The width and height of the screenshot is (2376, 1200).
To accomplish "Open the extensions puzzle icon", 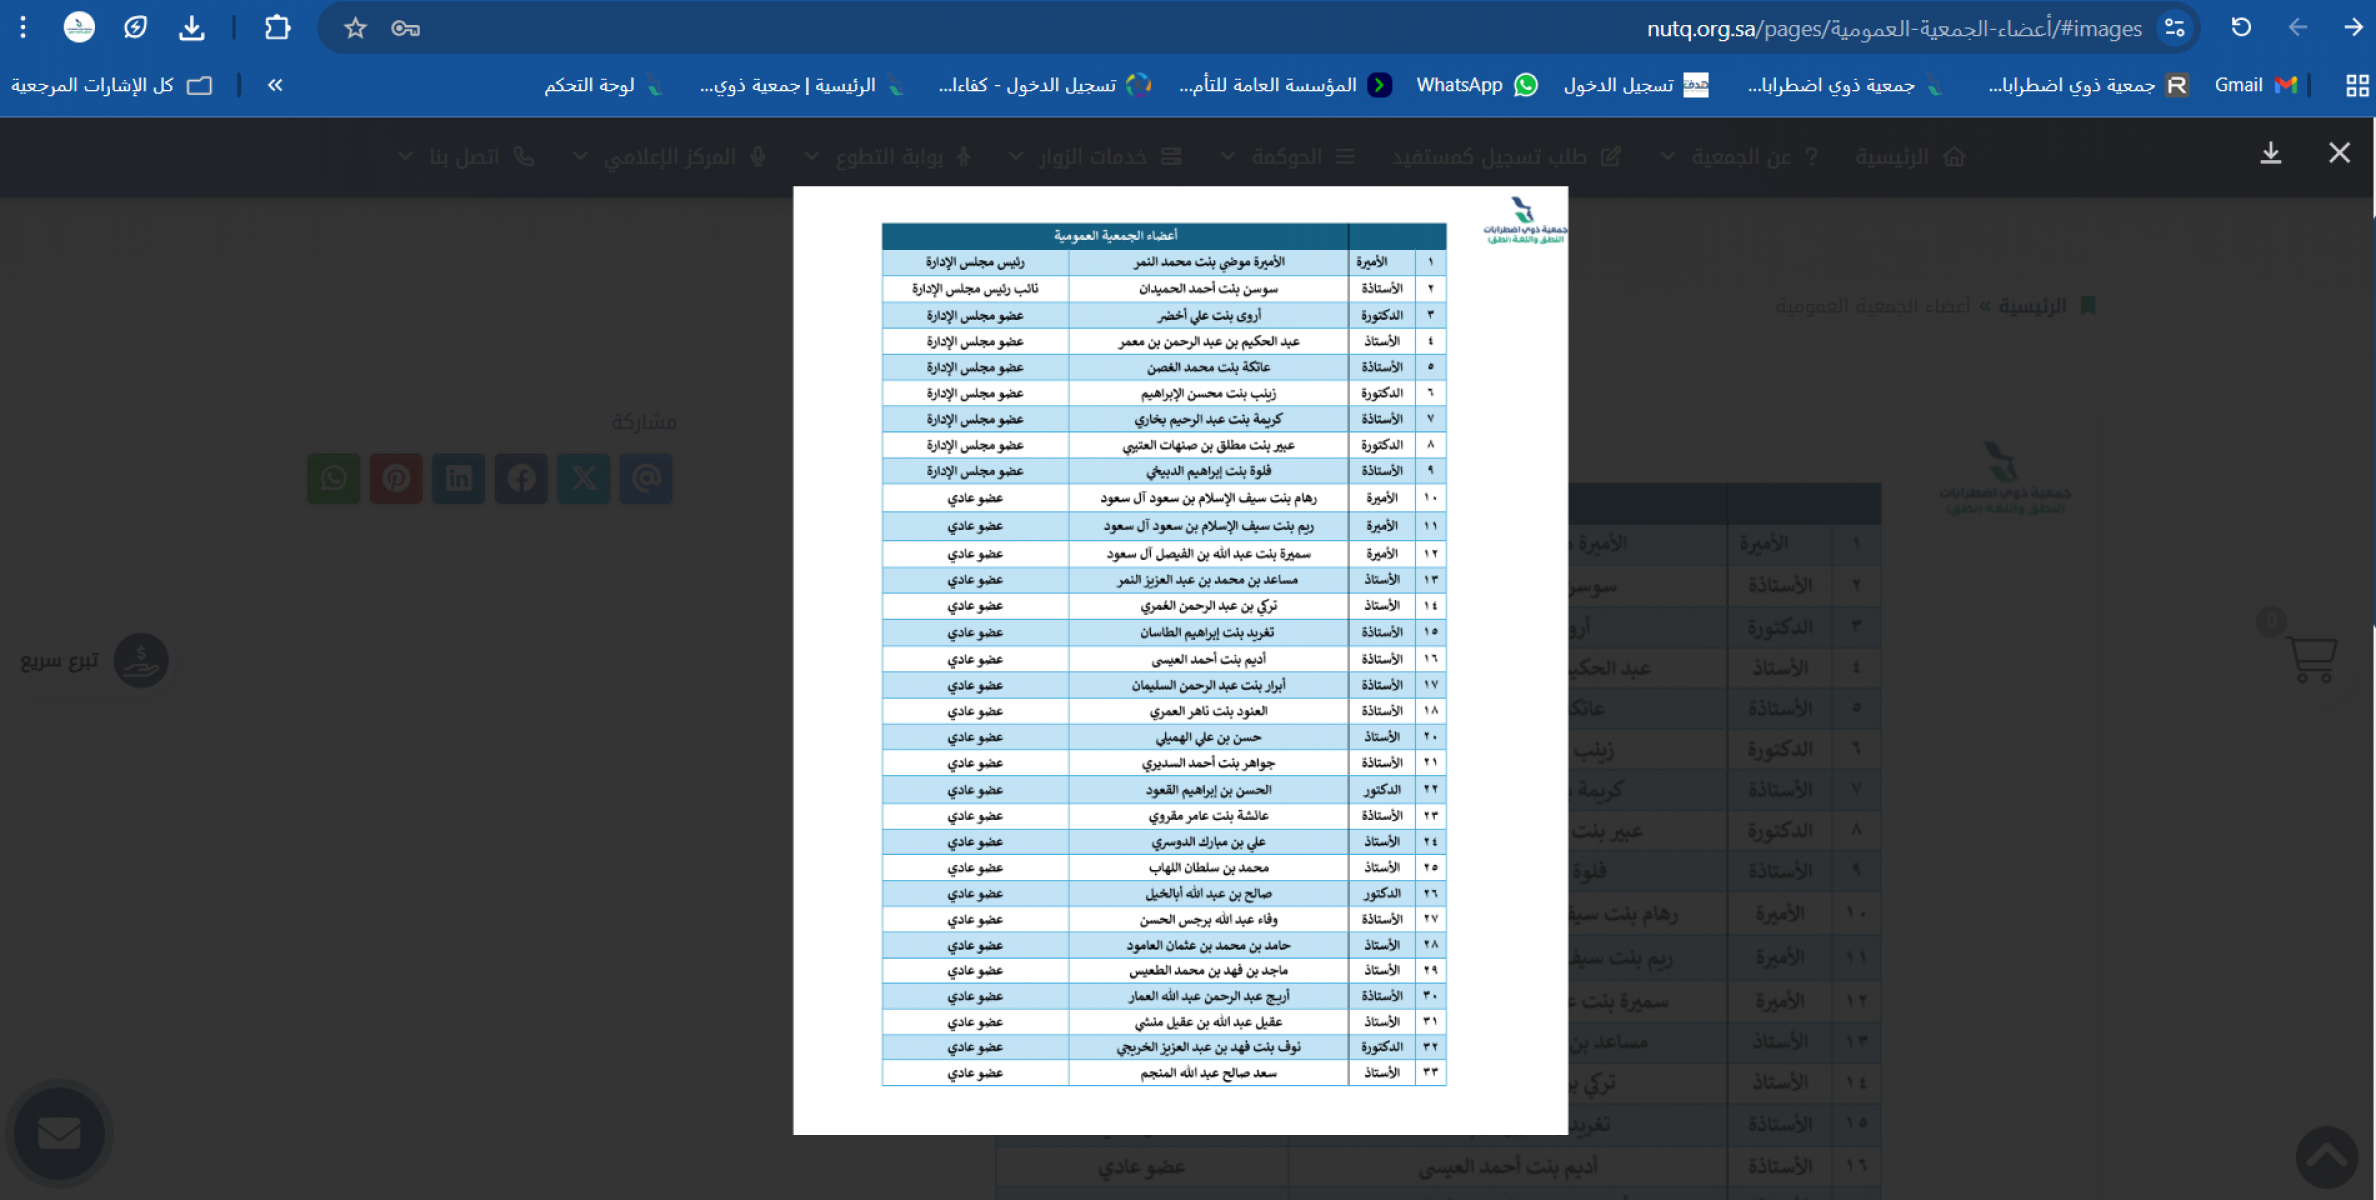I will tap(277, 28).
